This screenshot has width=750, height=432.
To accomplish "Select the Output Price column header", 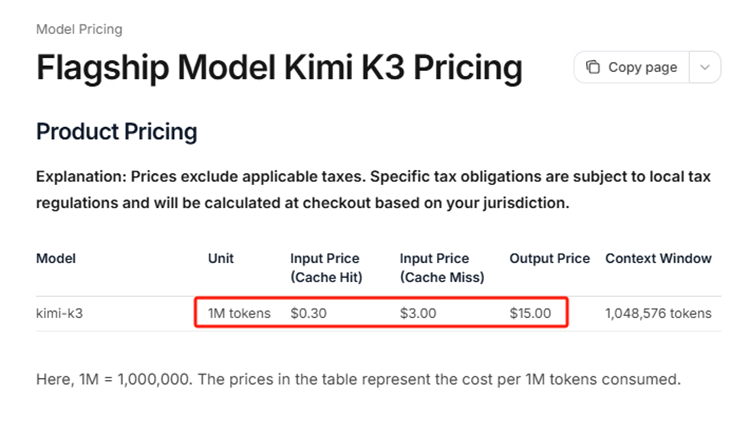I will pos(550,258).
